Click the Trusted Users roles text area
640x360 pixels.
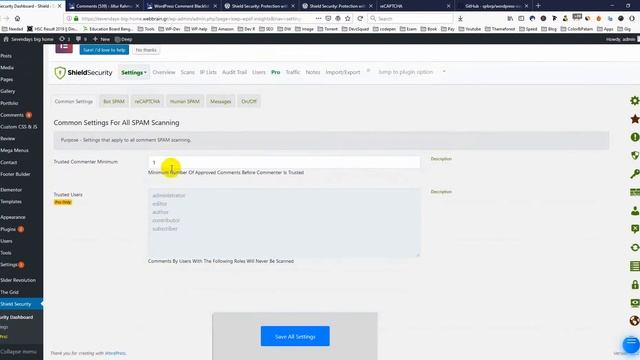click(284, 222)
